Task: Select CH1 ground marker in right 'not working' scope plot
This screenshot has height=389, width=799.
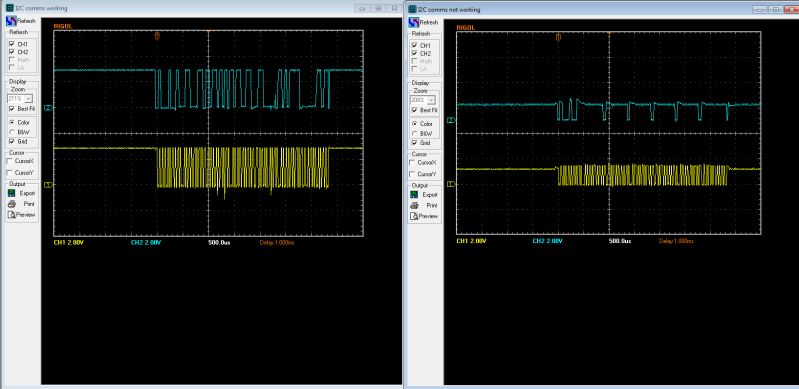Action: 451,184
